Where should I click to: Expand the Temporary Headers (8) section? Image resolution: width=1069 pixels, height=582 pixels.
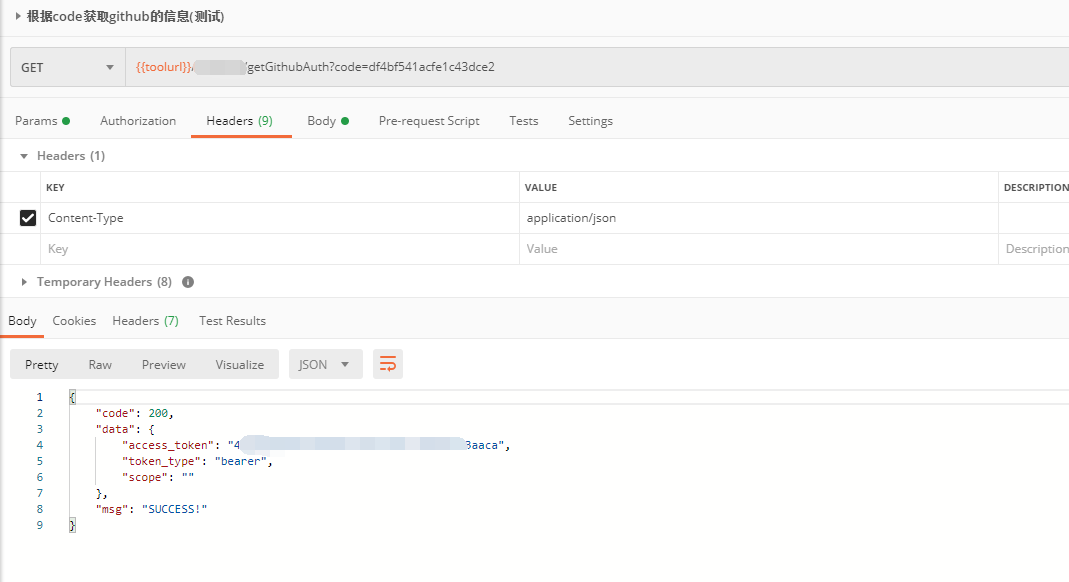(x=24, y=281)
